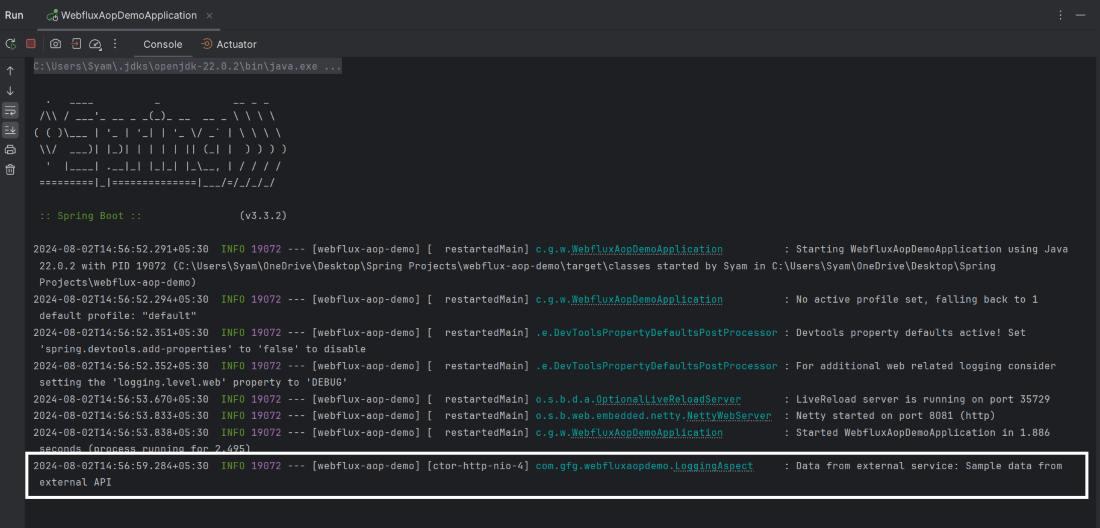Toggle soft-wrap for console output

[11, 110]
